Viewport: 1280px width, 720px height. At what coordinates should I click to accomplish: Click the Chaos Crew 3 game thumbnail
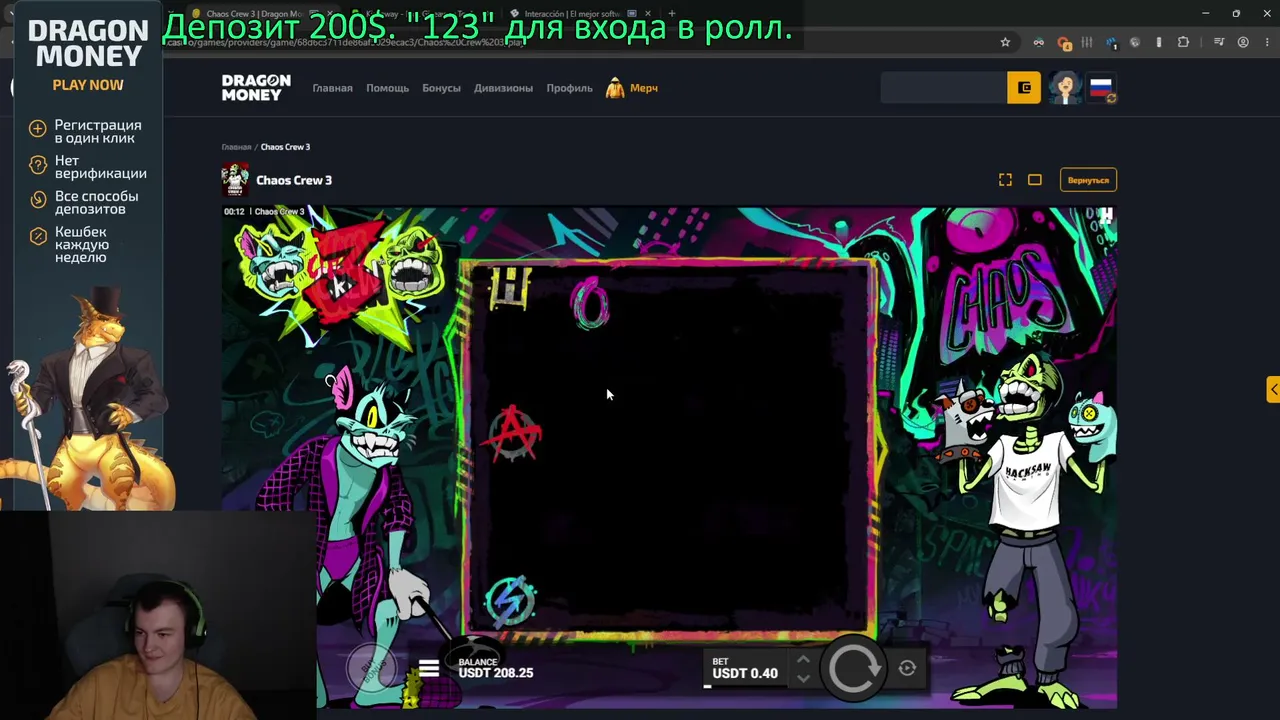pos(235,180)
